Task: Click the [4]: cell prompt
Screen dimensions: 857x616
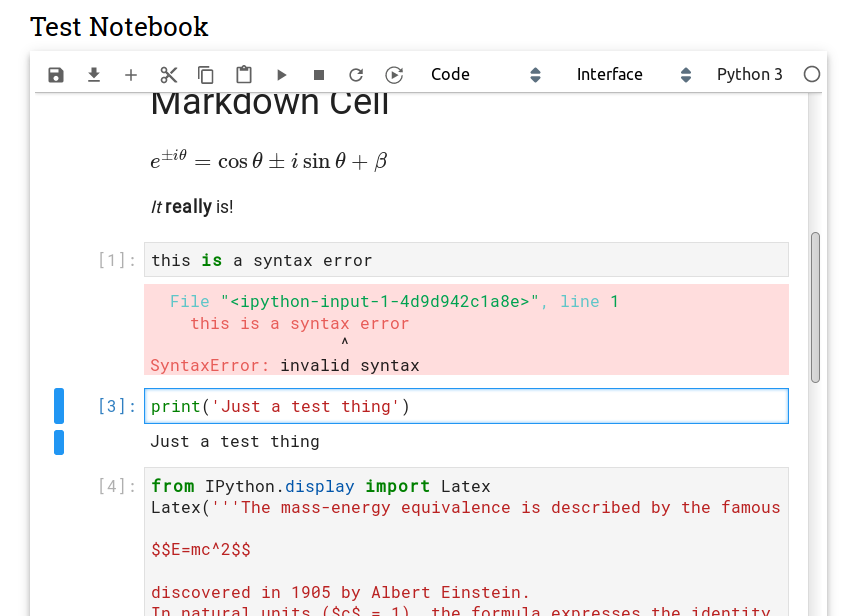Action: point(117,486)
